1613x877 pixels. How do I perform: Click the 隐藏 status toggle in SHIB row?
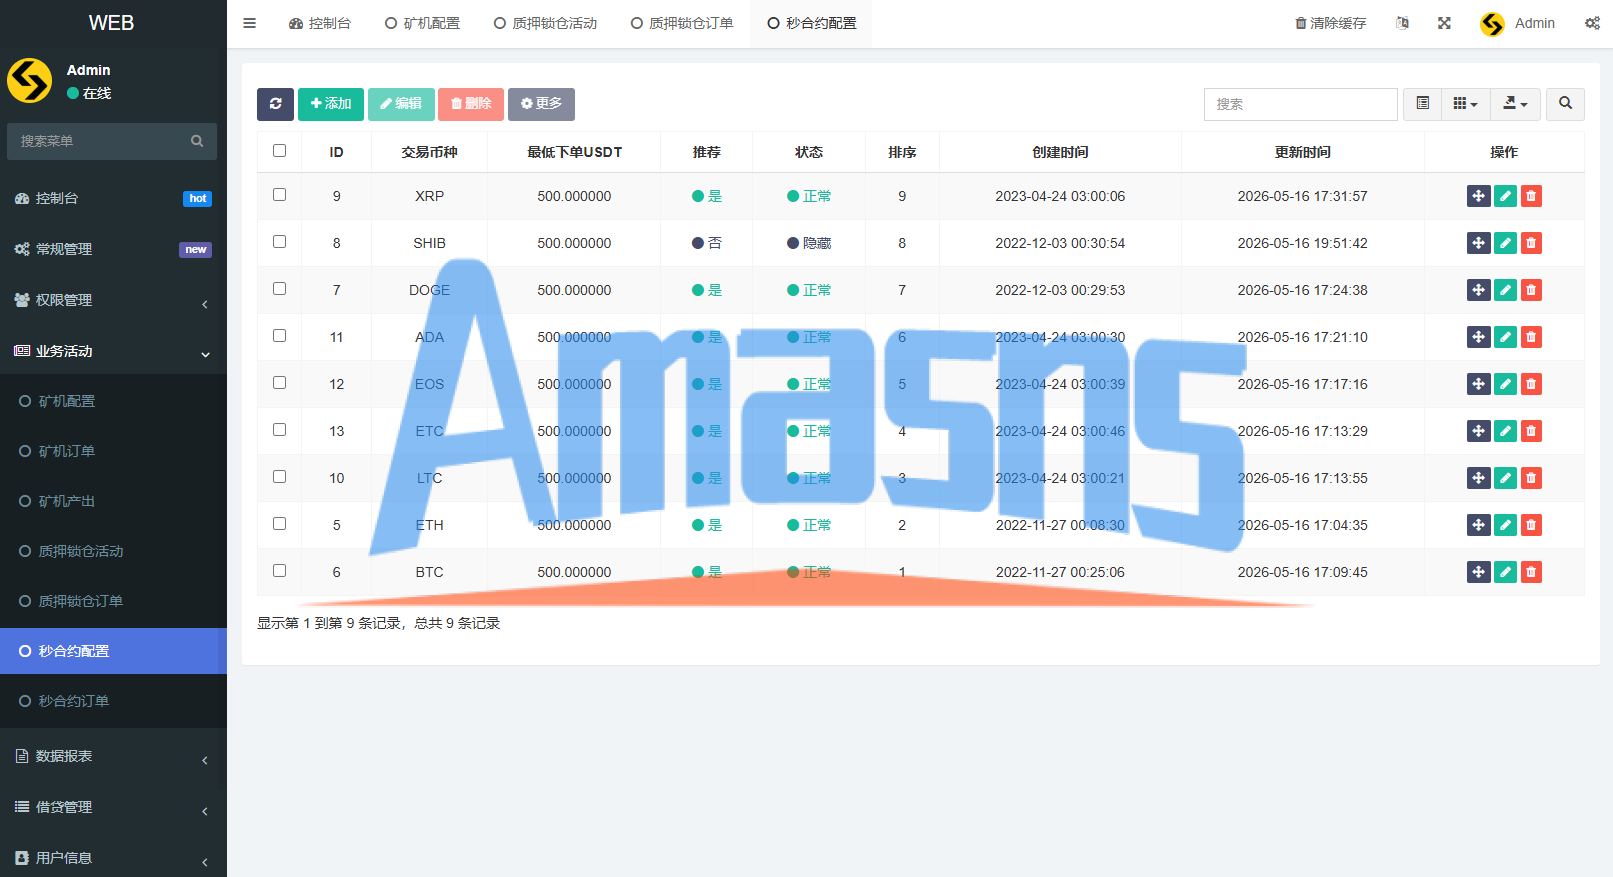point(809,243)
